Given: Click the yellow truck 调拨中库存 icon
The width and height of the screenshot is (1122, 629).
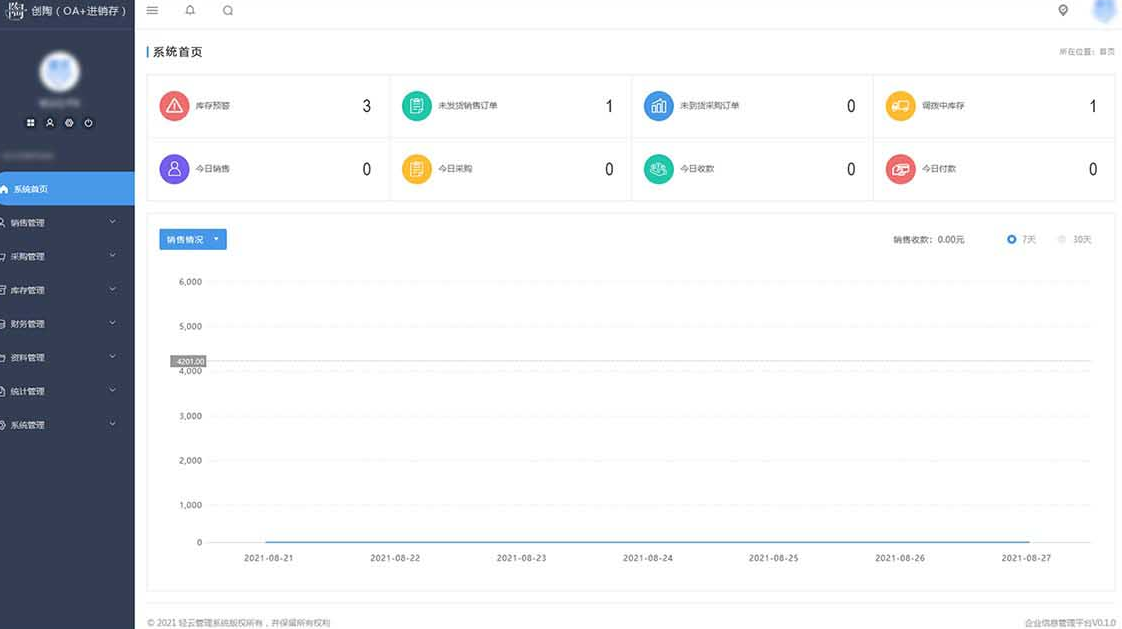Looking at the screenshot, I should pos(900,106).
